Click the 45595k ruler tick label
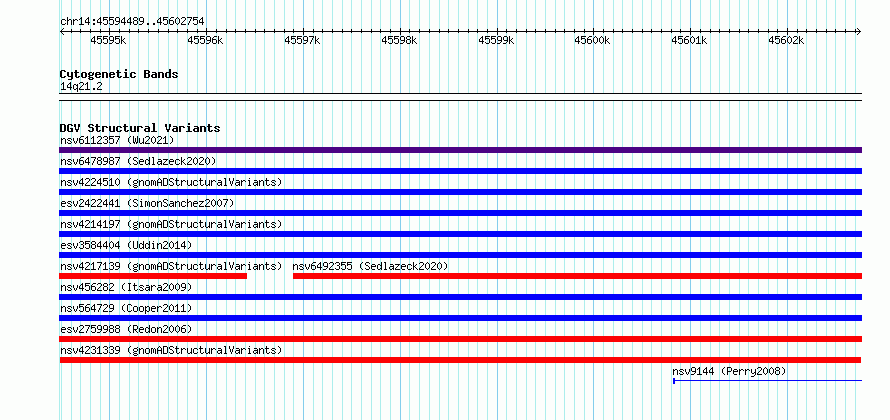Image resolution: width=890 pixels, height=420 pixels. pyautogui.click(x=108, y=40)
